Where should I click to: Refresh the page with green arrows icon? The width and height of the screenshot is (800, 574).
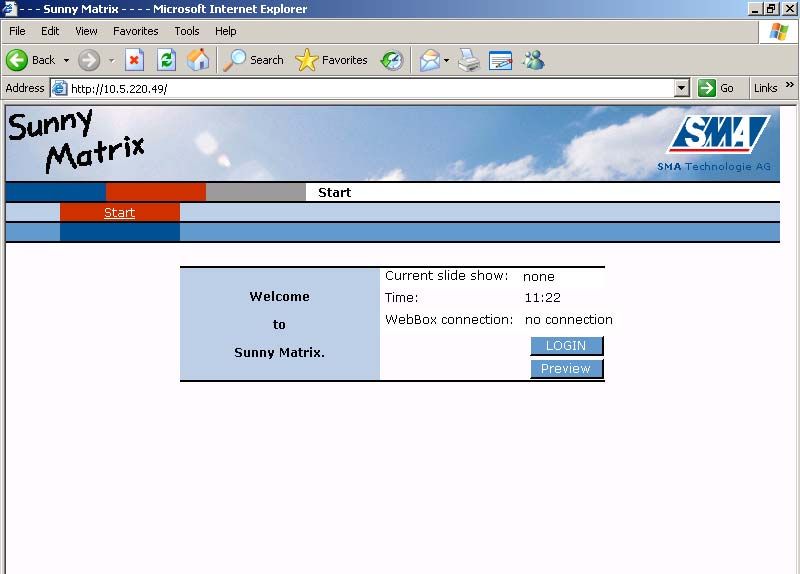(x=166, y=60)
